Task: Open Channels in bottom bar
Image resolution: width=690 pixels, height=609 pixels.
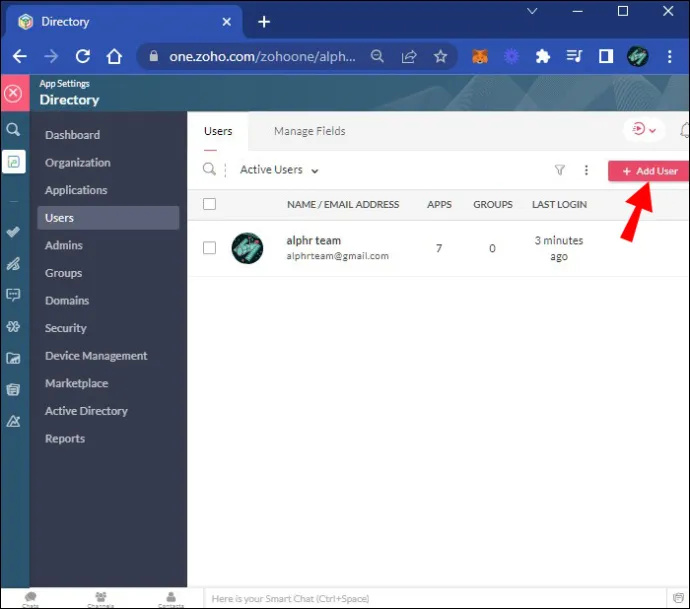Action: [101, 599]
